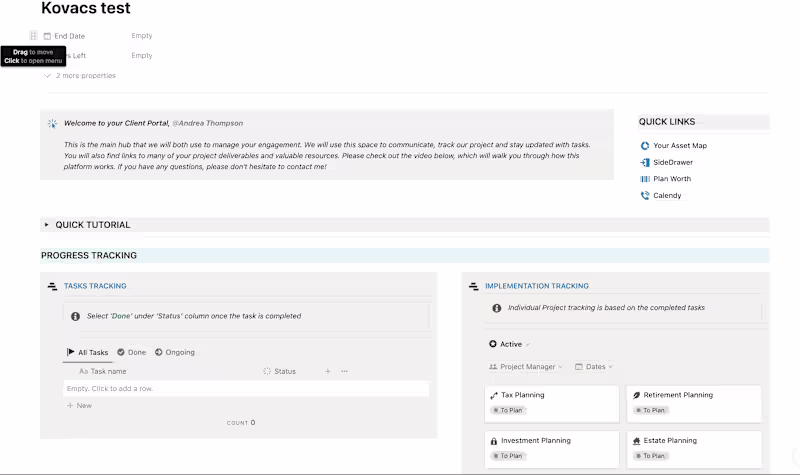The height and width of the screenshot is (475, 800).
Task: Click the drag handle beside End Date
Action: pyautogui.click(x=34, y=36)
